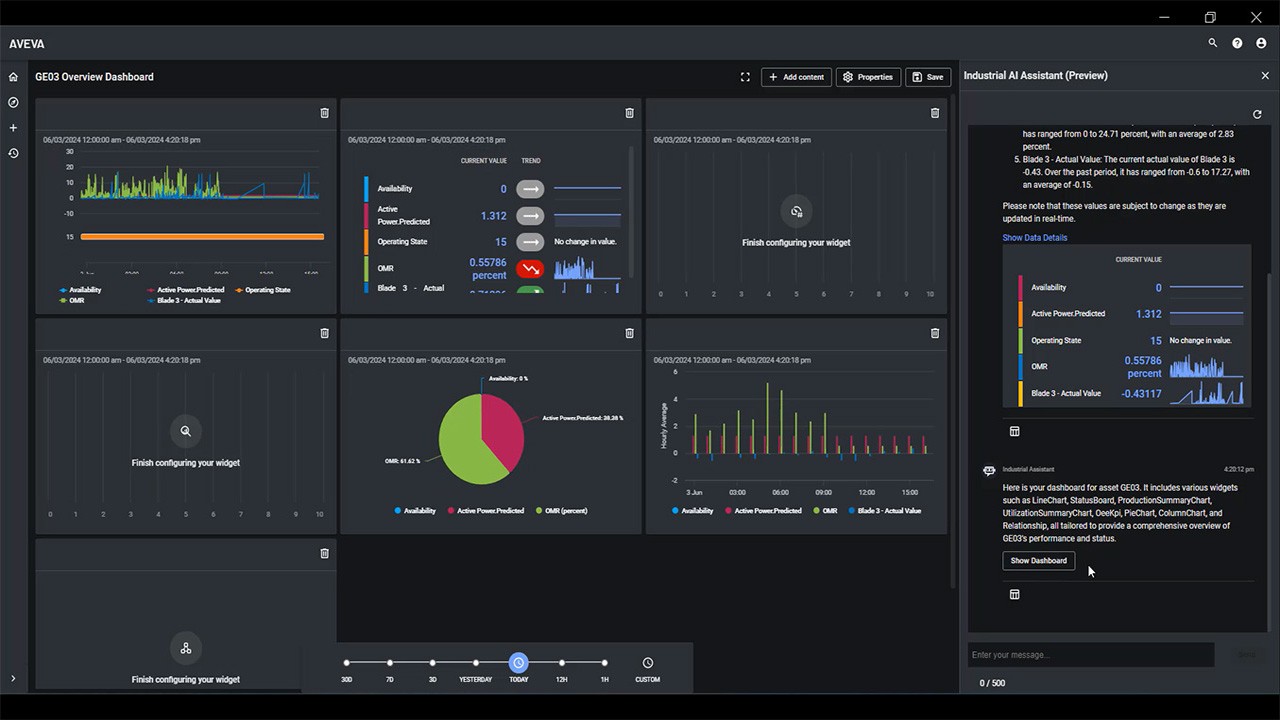Open the Explore compass icon in sidebar
This screenshot has width=1280, height=720.
pyautogui.click(x=13, y=102)
